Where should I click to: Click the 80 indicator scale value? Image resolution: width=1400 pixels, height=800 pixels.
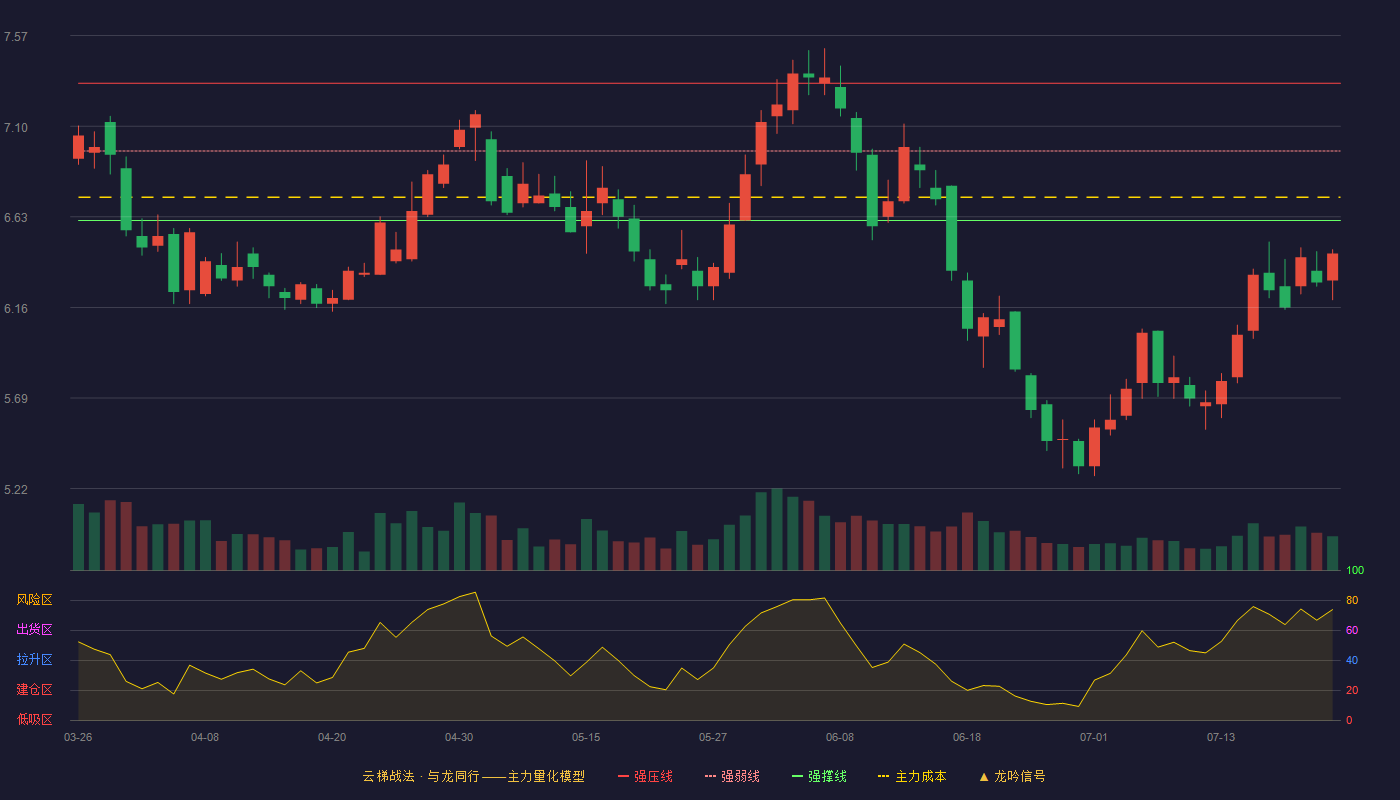click(x=1352, y=600)
